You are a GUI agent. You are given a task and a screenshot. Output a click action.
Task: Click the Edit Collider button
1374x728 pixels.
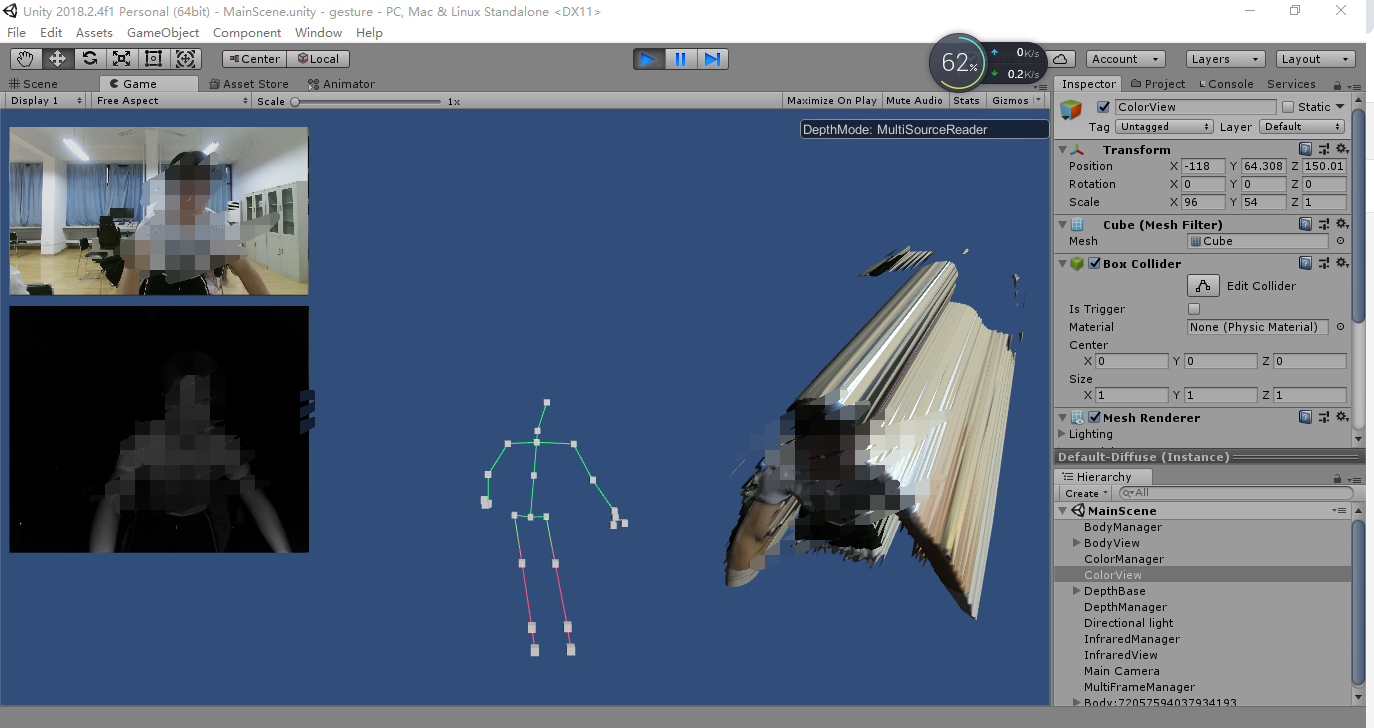pos(1203,285)
